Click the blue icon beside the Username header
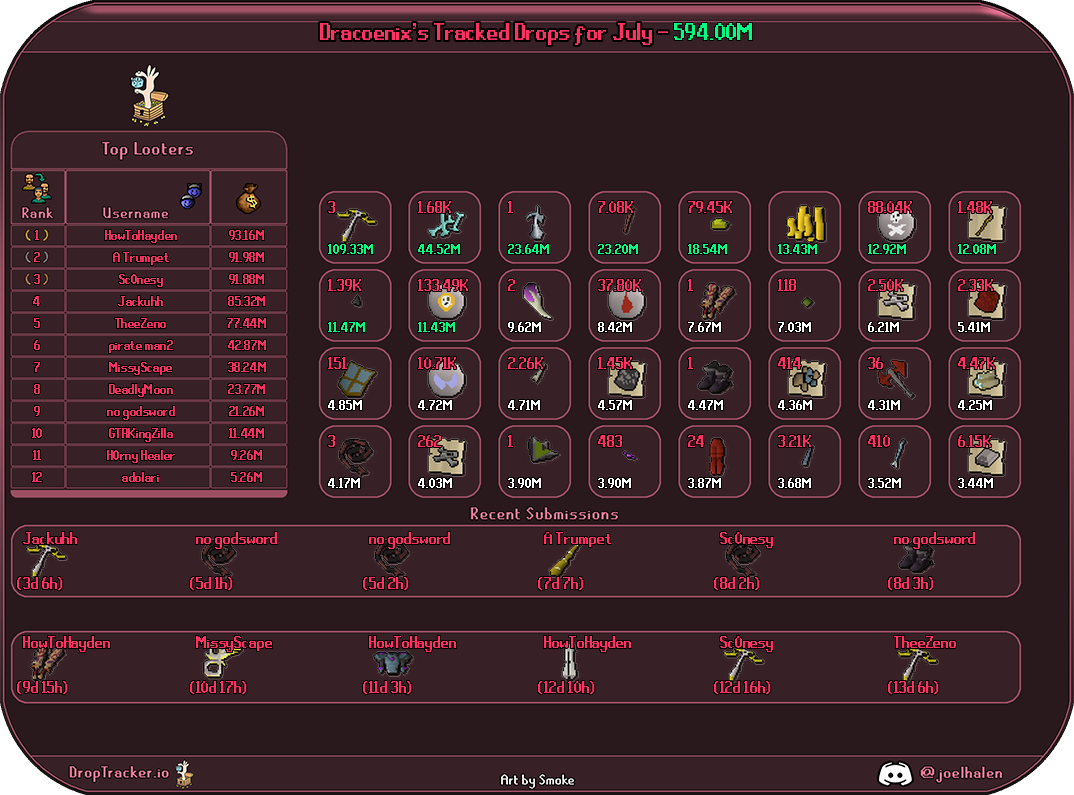This screenshot has width=1074, height=795. point(191,196)
